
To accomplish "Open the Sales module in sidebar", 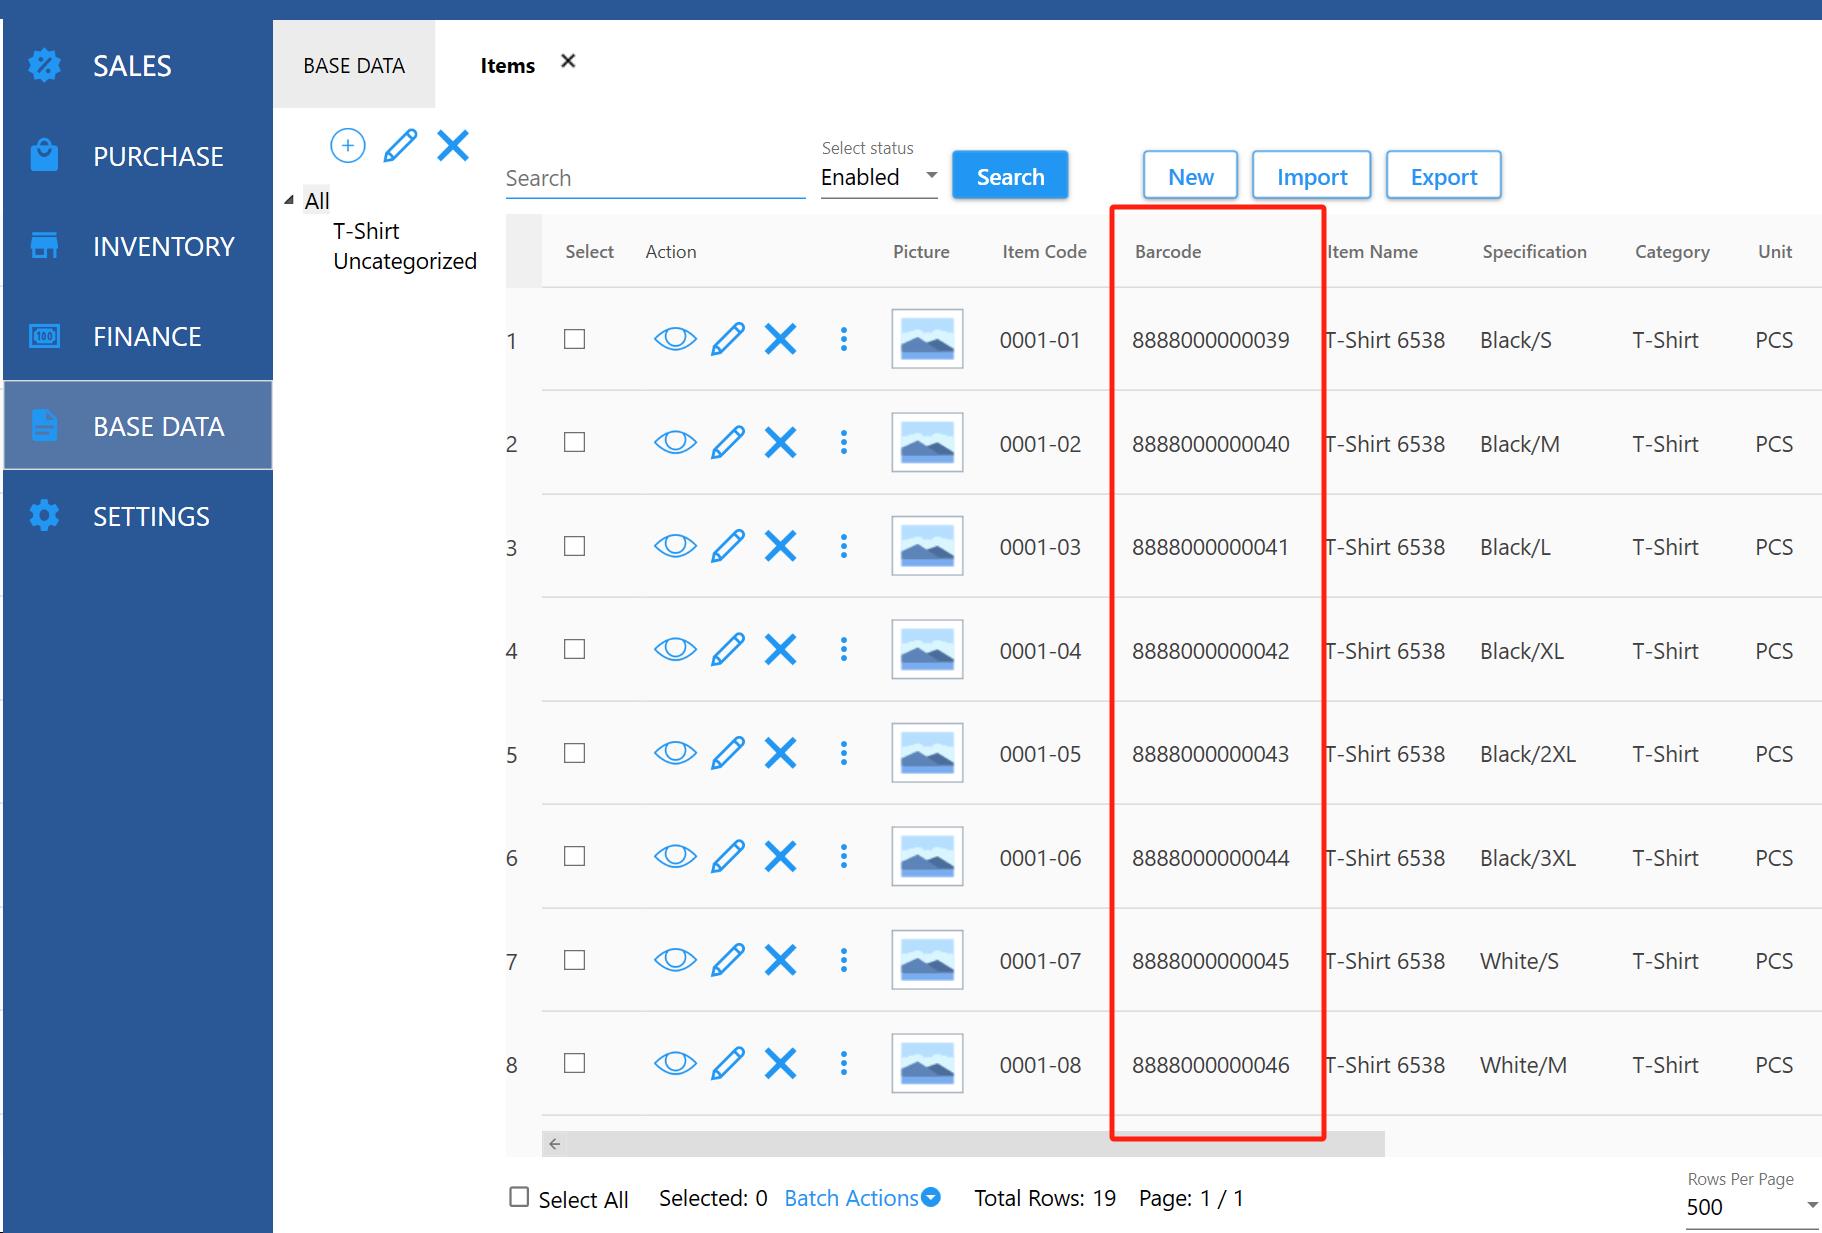I will coord(132,66).
